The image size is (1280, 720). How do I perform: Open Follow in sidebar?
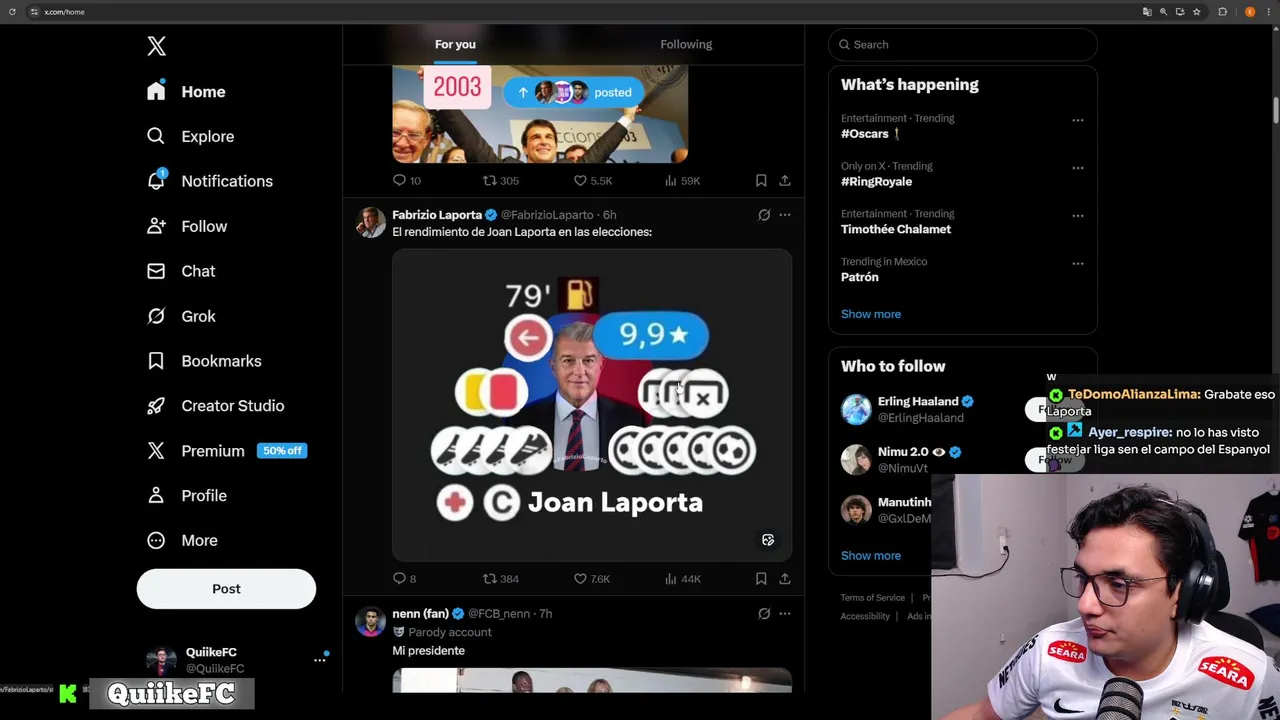pos(187,226)
